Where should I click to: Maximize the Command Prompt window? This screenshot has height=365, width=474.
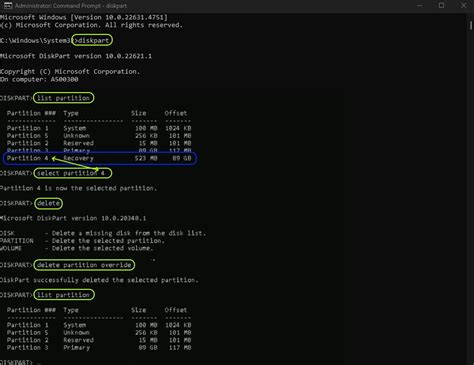(441, 5)
